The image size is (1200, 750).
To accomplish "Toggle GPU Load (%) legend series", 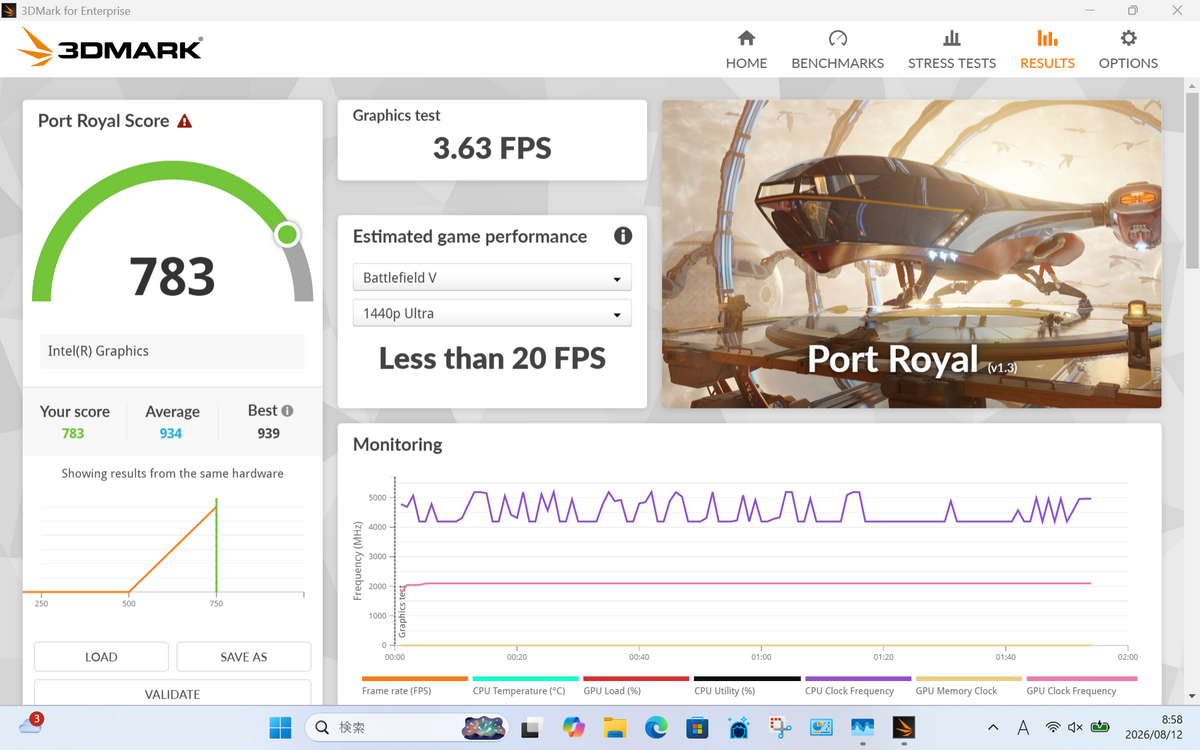I will click(x=636, y=686).
